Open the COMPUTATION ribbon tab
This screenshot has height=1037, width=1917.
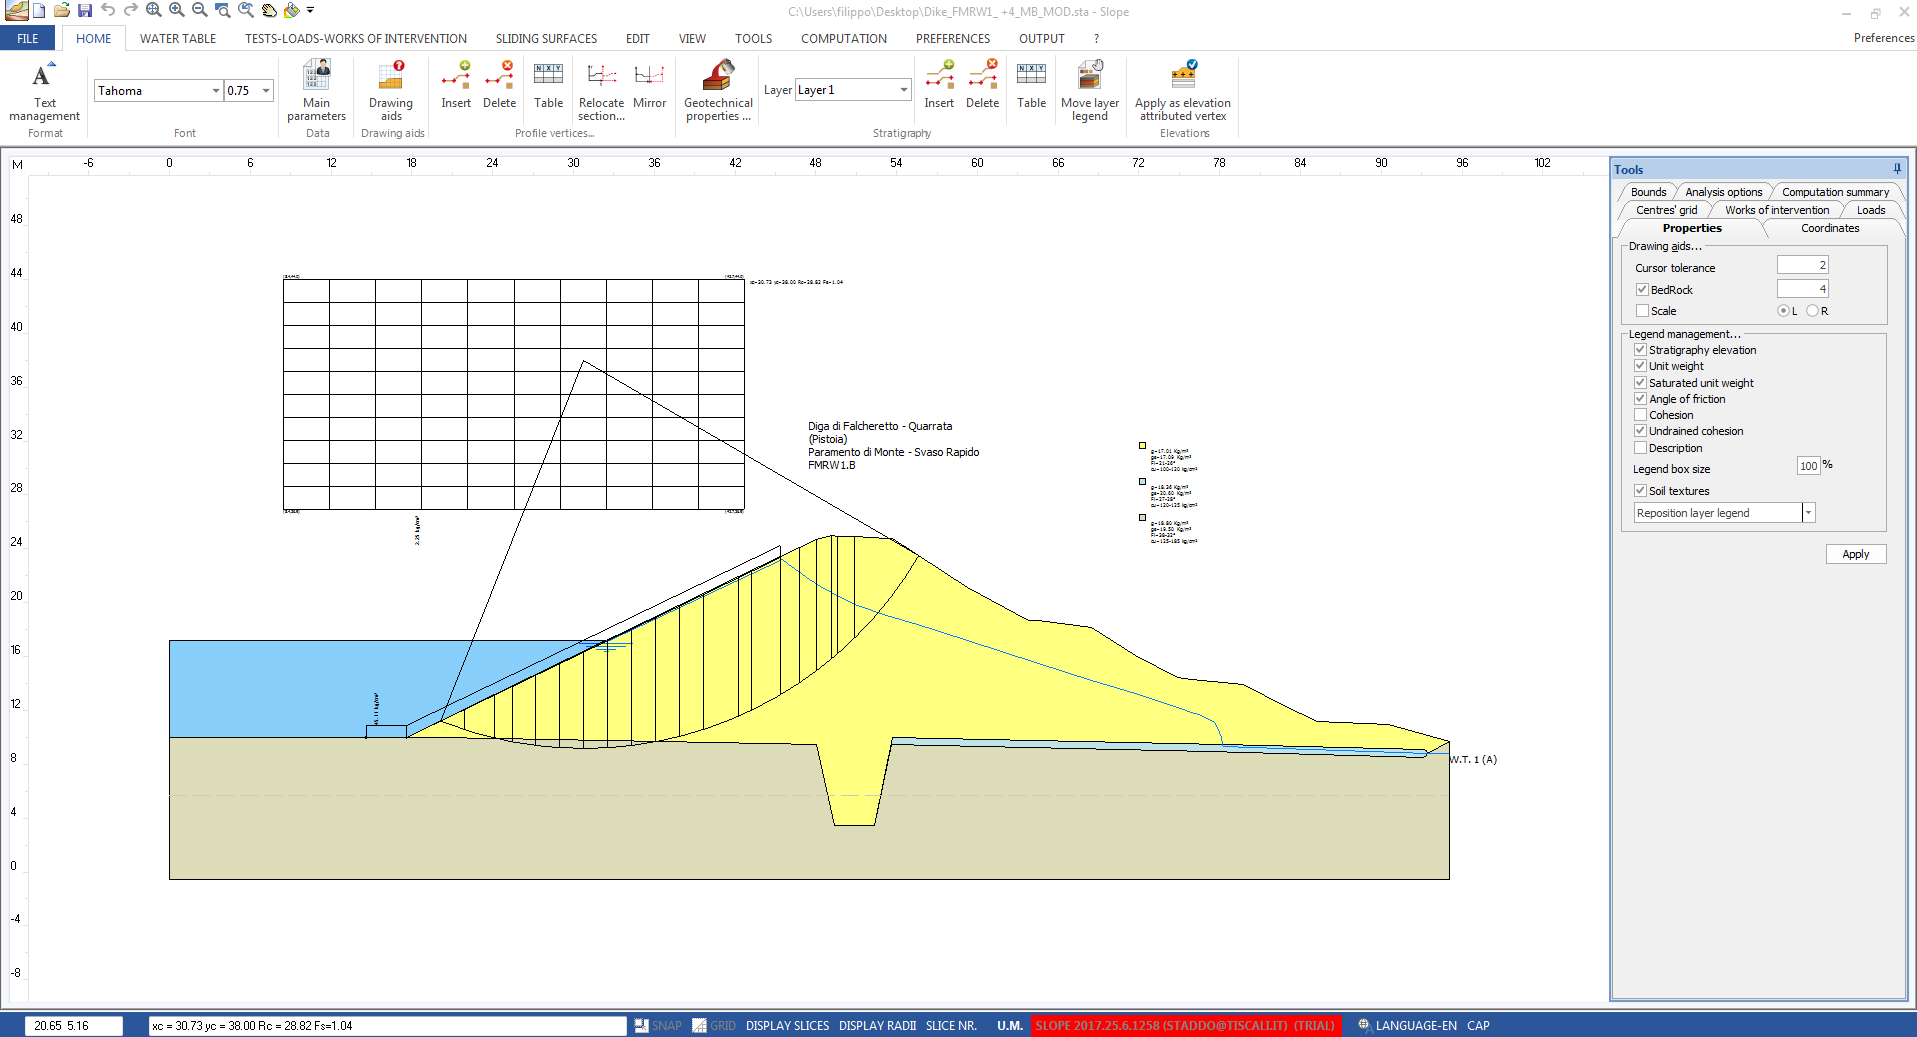(x=843, y=39)
